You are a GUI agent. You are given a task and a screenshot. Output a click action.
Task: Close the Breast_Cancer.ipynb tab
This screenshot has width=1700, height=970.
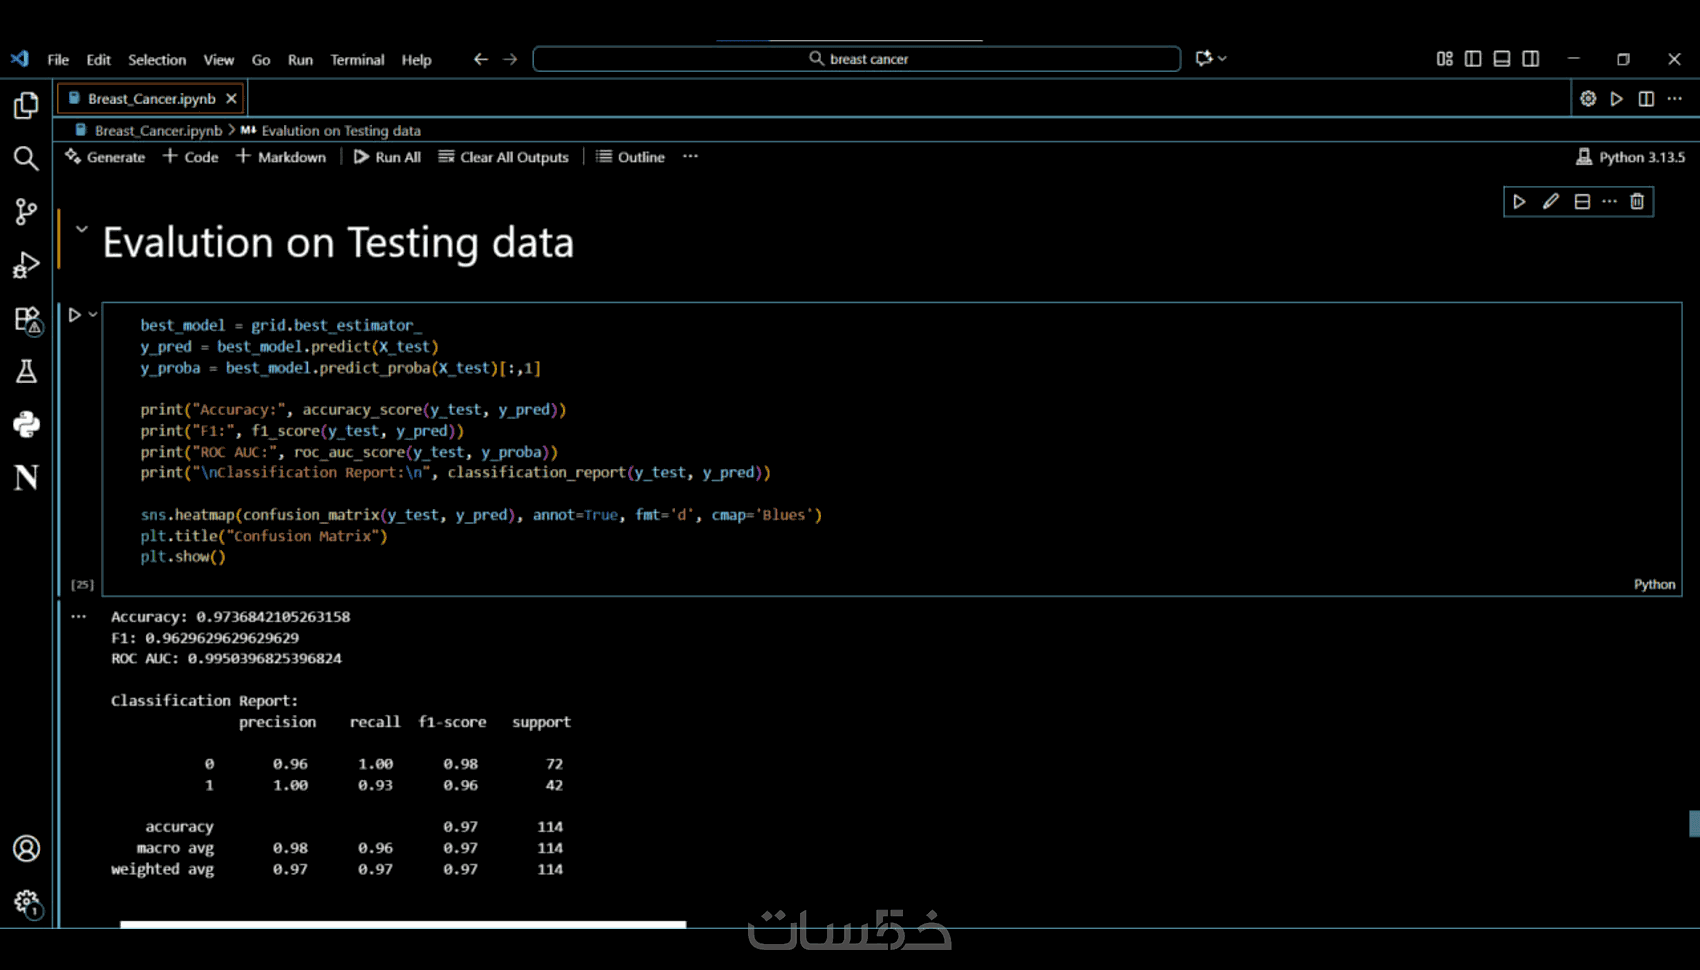point(231,98)
